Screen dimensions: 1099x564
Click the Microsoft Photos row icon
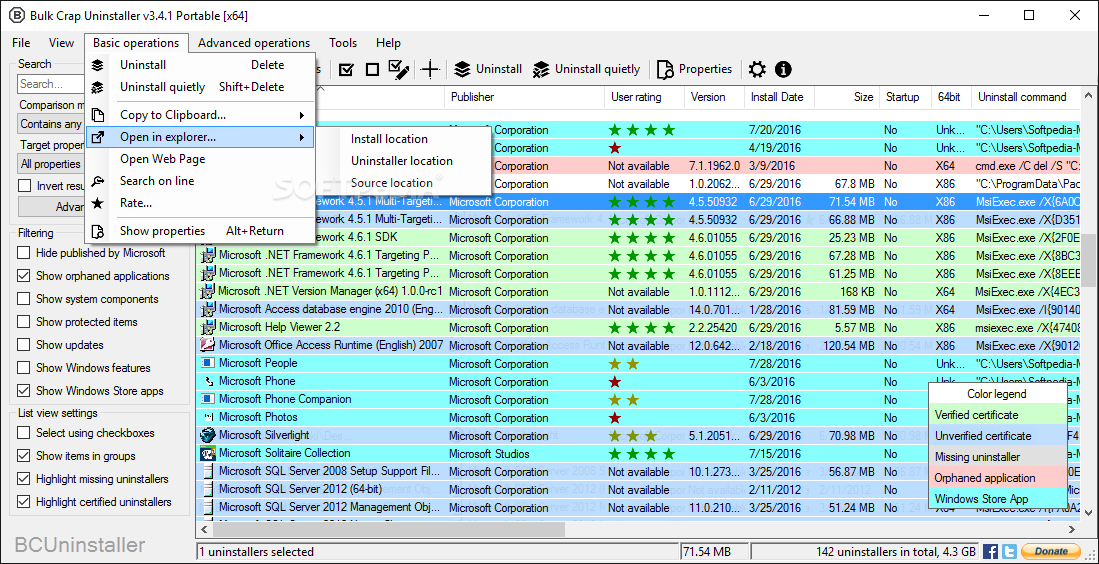coord(207,417)
